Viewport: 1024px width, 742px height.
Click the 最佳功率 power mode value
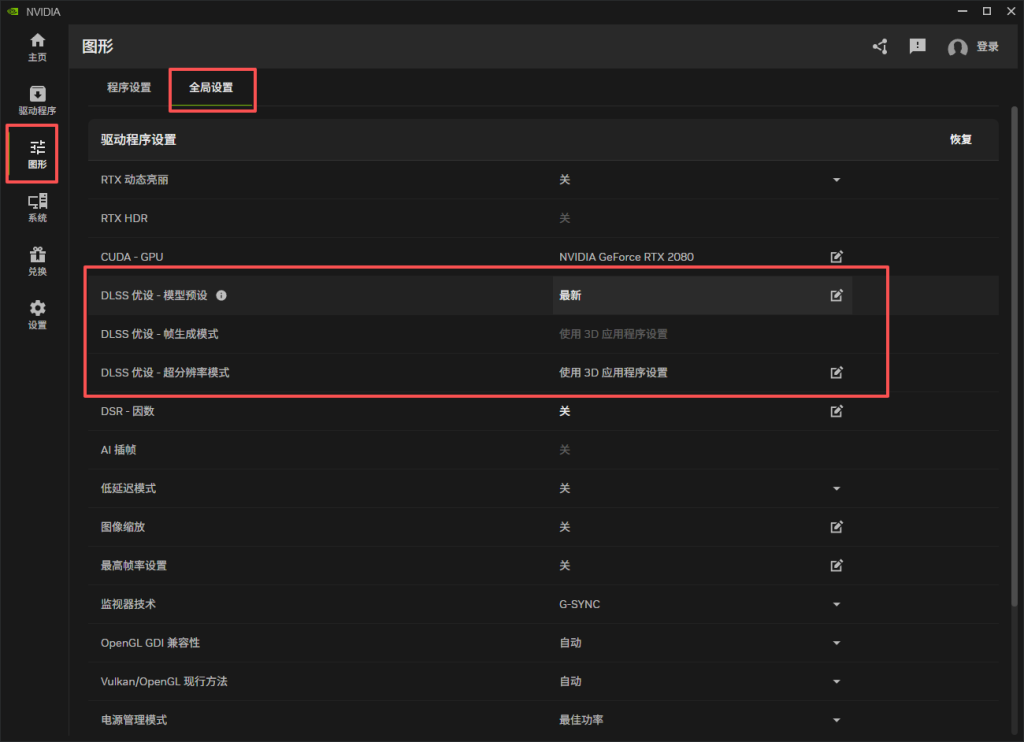tap(581, 720)
